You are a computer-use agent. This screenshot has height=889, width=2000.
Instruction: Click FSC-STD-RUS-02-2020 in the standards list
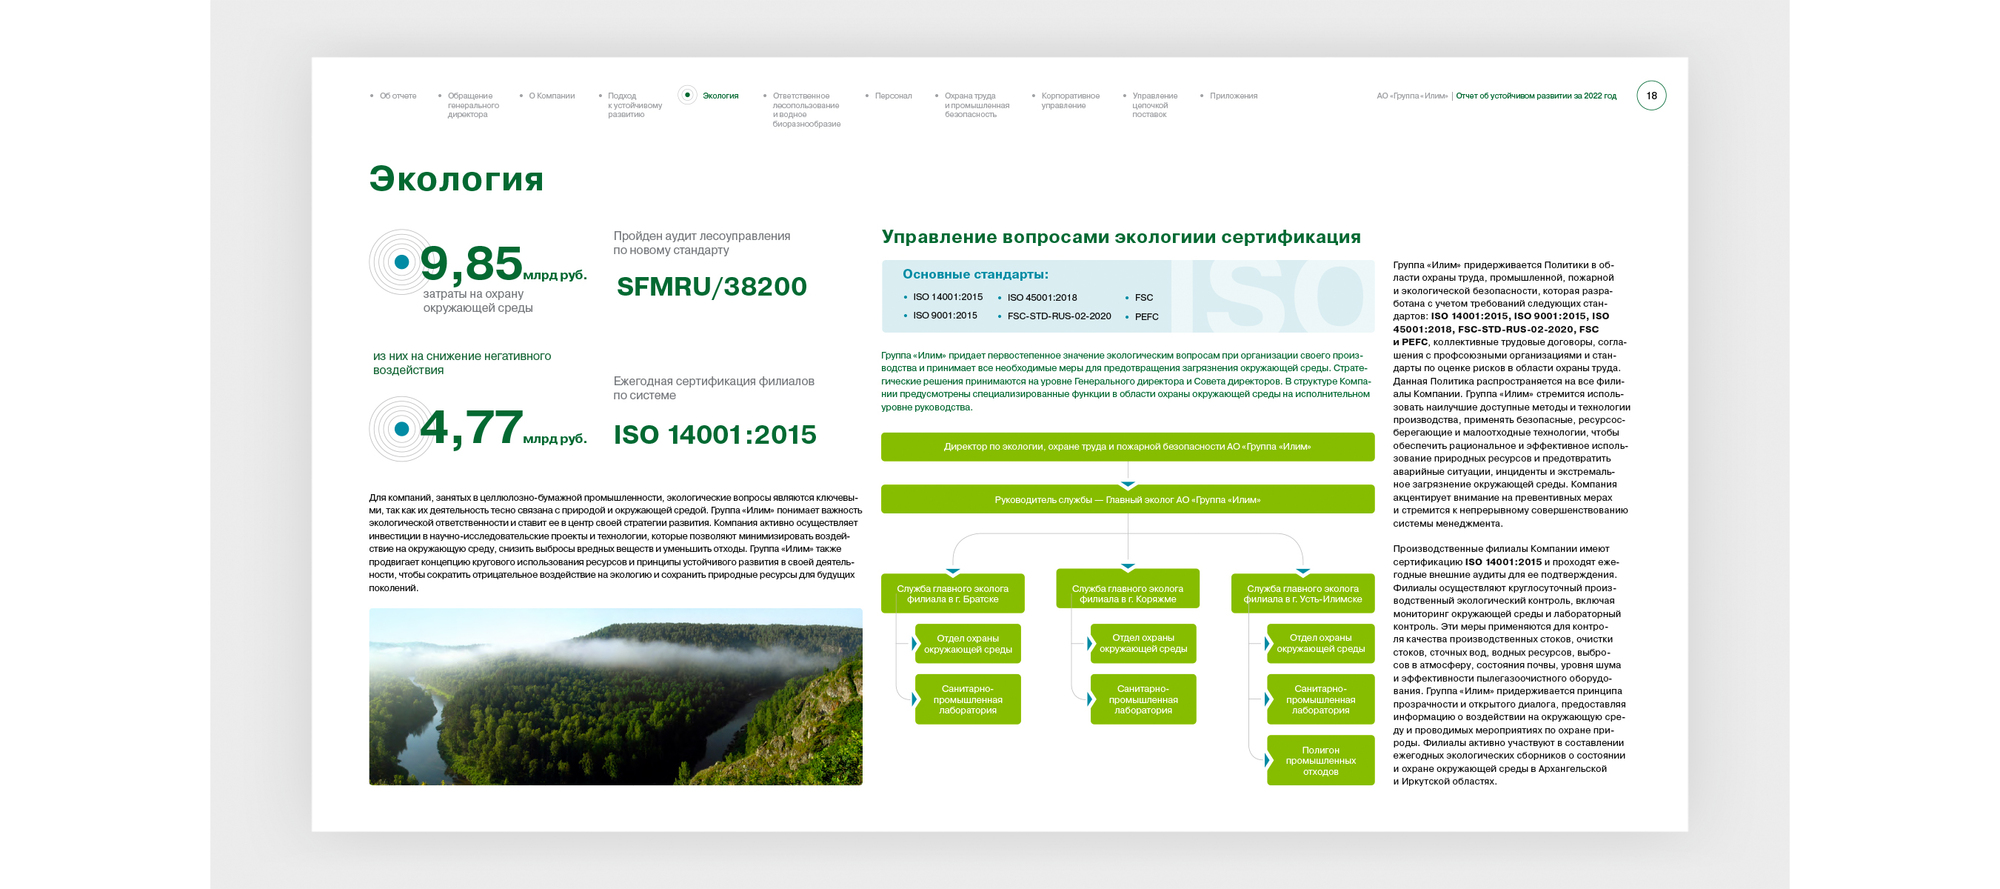click(1059, 316)
